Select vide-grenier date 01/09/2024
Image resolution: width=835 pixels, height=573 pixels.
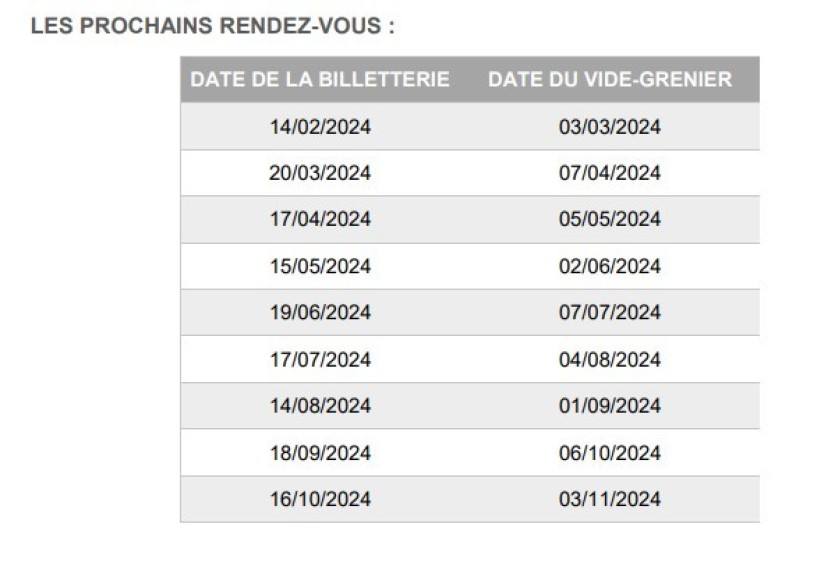tap(610, 406)
